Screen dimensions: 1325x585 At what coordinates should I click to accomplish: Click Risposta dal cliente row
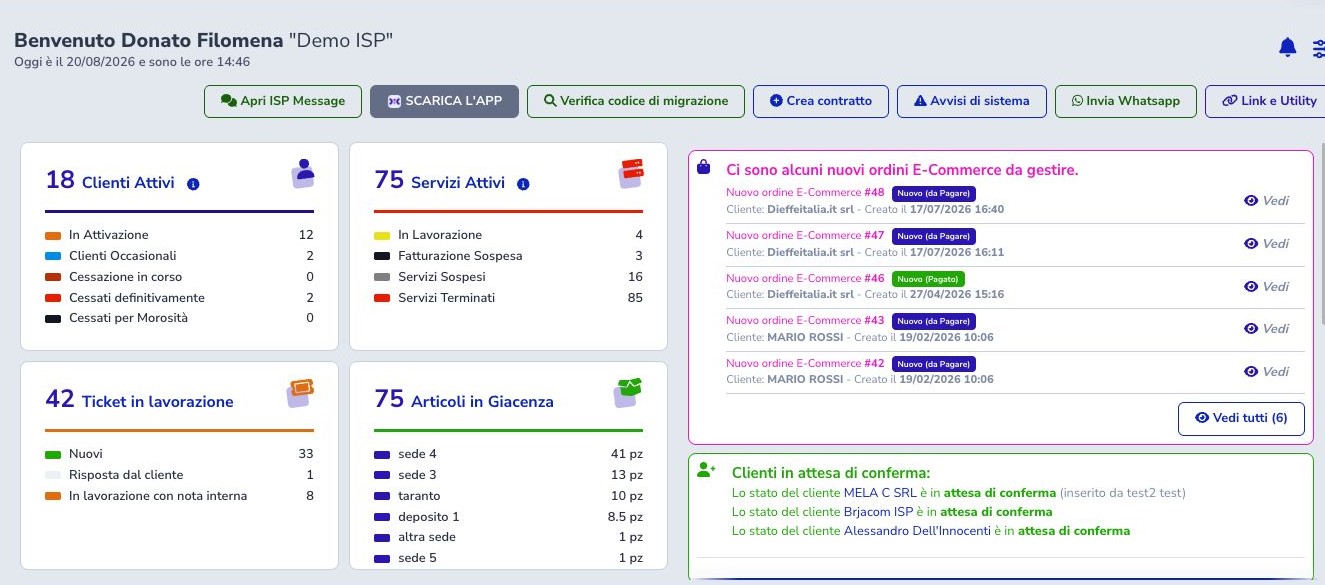pyautogui.click(x=179, y=475)
